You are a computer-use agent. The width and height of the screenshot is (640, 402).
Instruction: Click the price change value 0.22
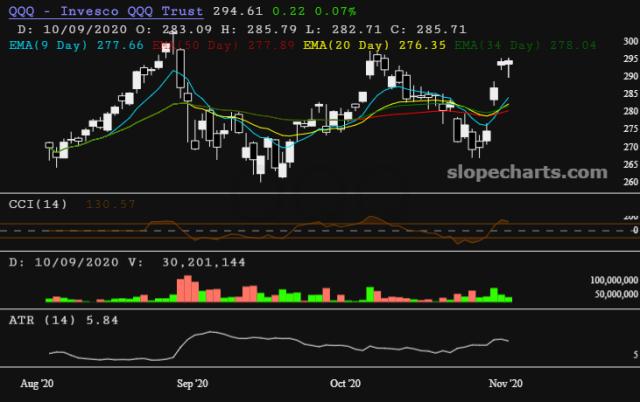[x=289, y=11]
